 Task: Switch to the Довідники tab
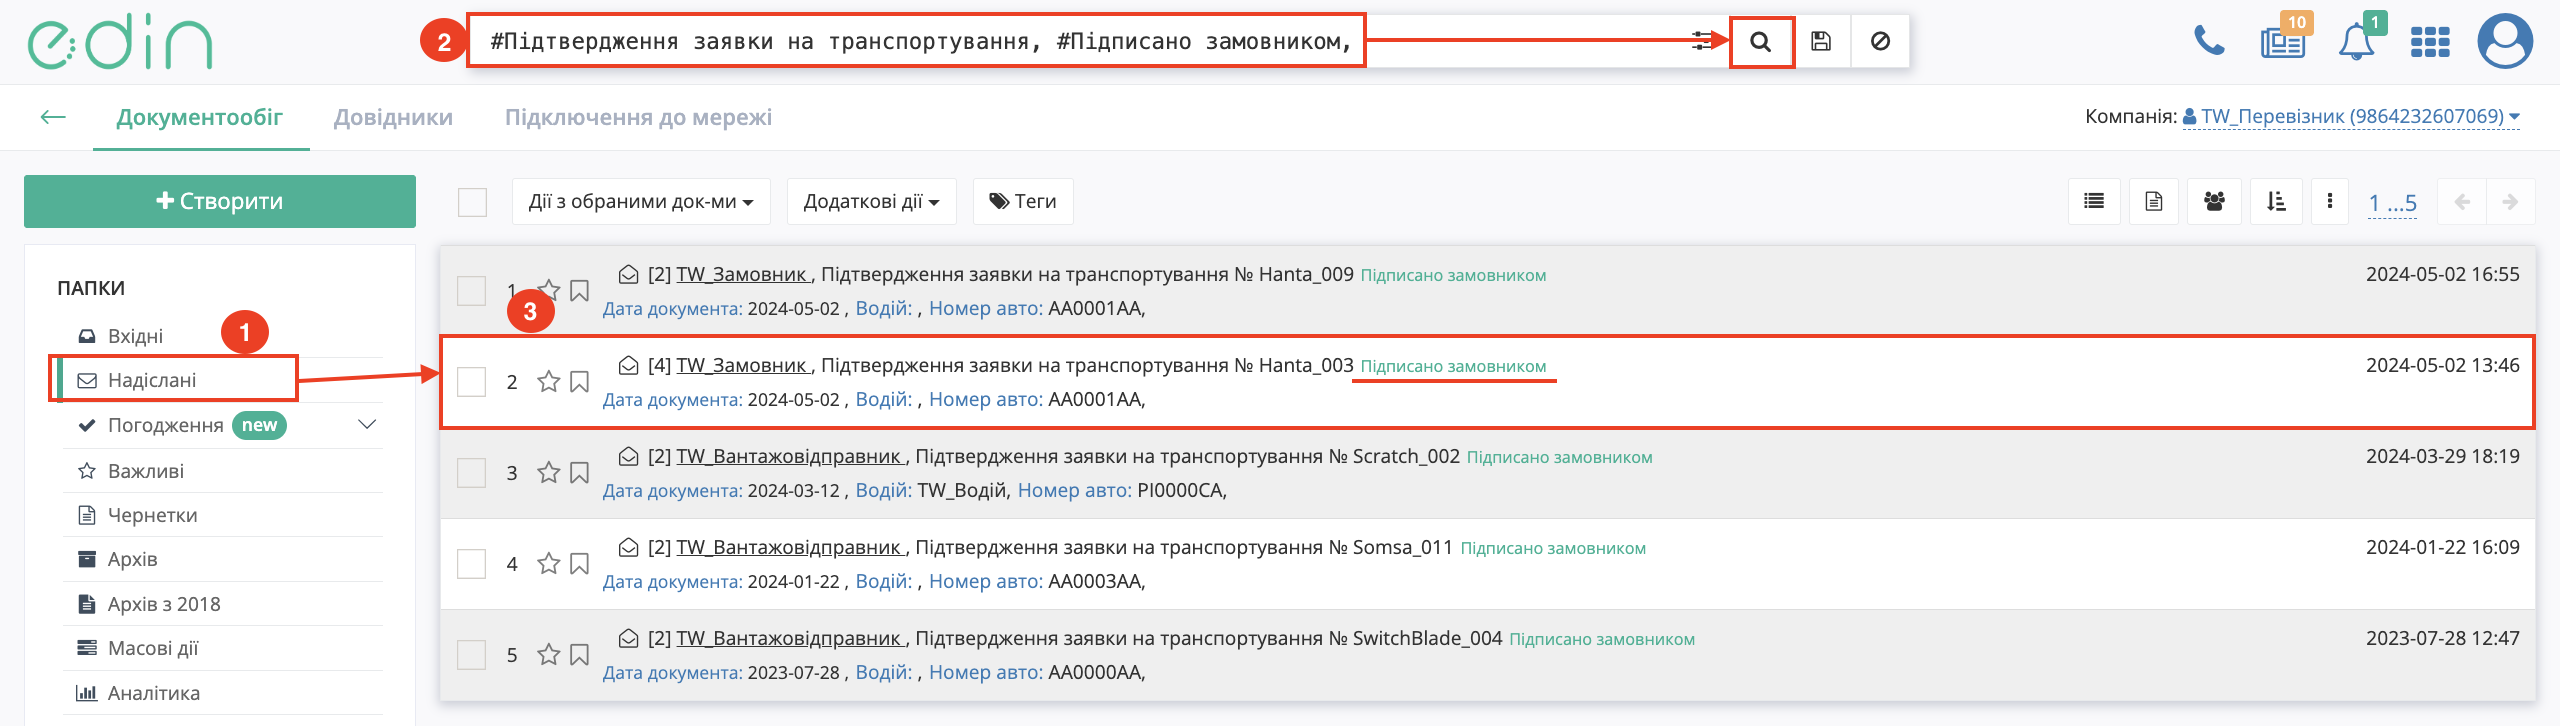[393, 117]
